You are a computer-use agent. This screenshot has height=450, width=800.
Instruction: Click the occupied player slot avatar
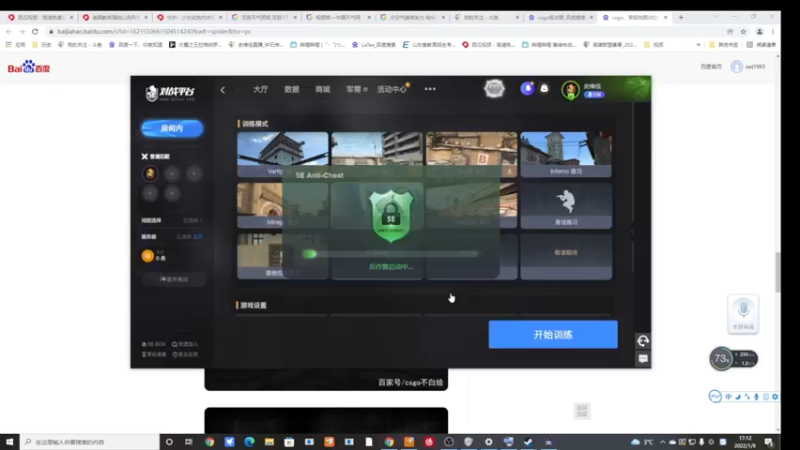tap(150, 174)
